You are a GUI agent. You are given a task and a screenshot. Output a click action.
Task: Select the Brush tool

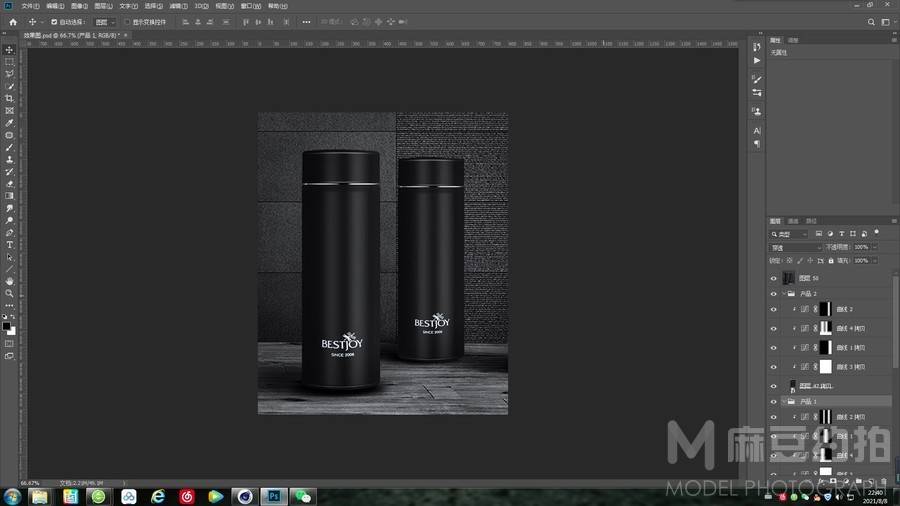(9, 147)
